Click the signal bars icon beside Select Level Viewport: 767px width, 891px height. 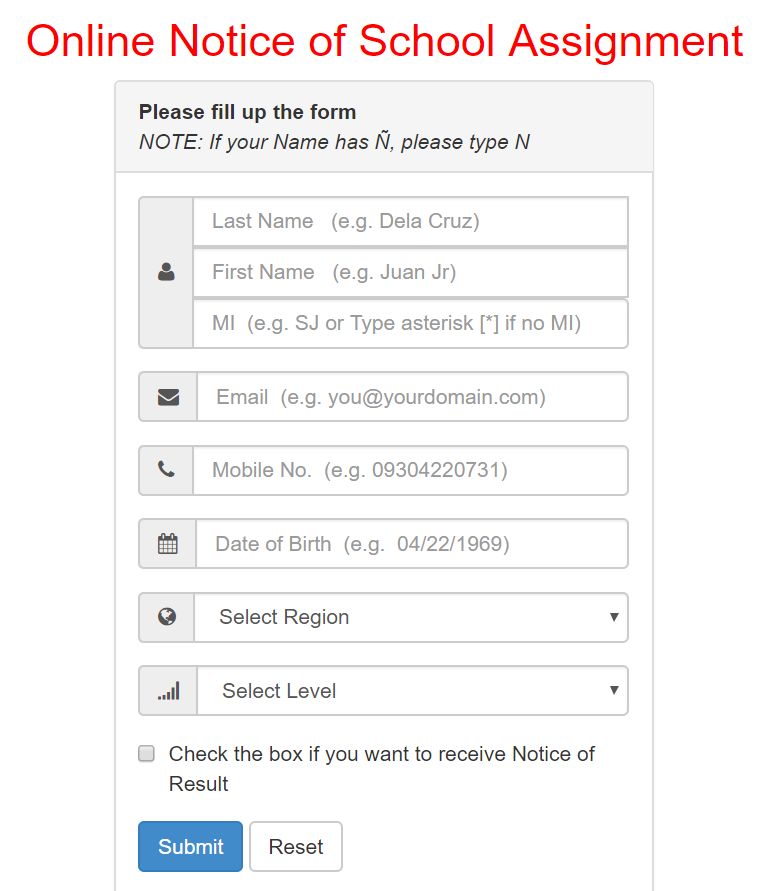point(169,690)
